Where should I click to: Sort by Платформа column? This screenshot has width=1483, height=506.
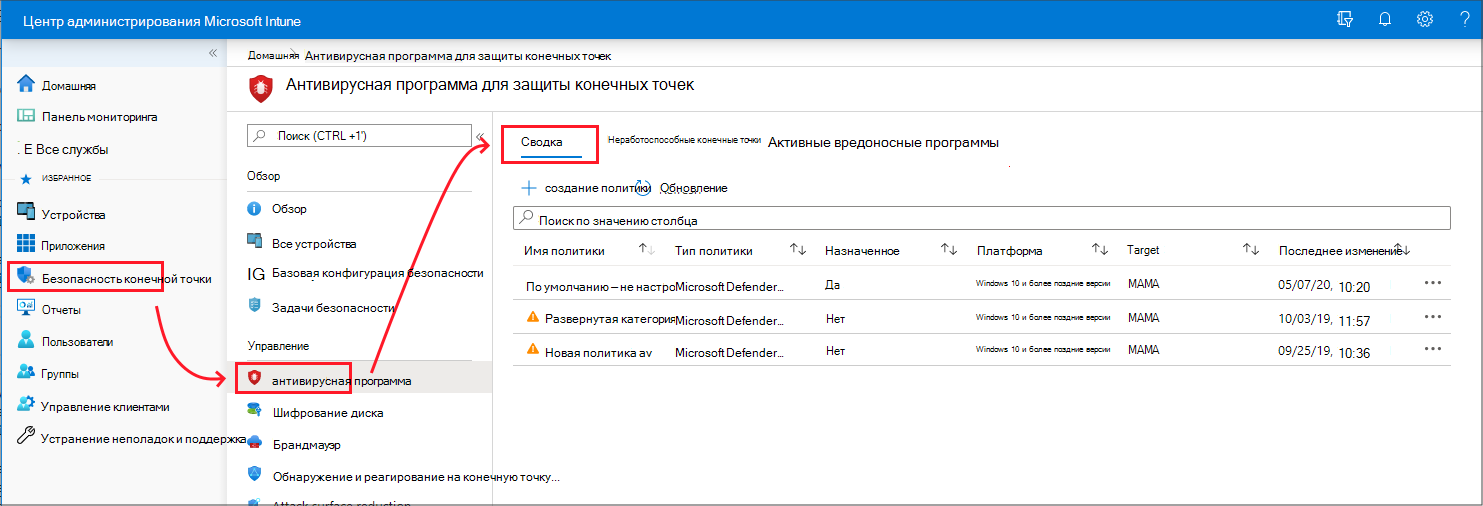1100,250
